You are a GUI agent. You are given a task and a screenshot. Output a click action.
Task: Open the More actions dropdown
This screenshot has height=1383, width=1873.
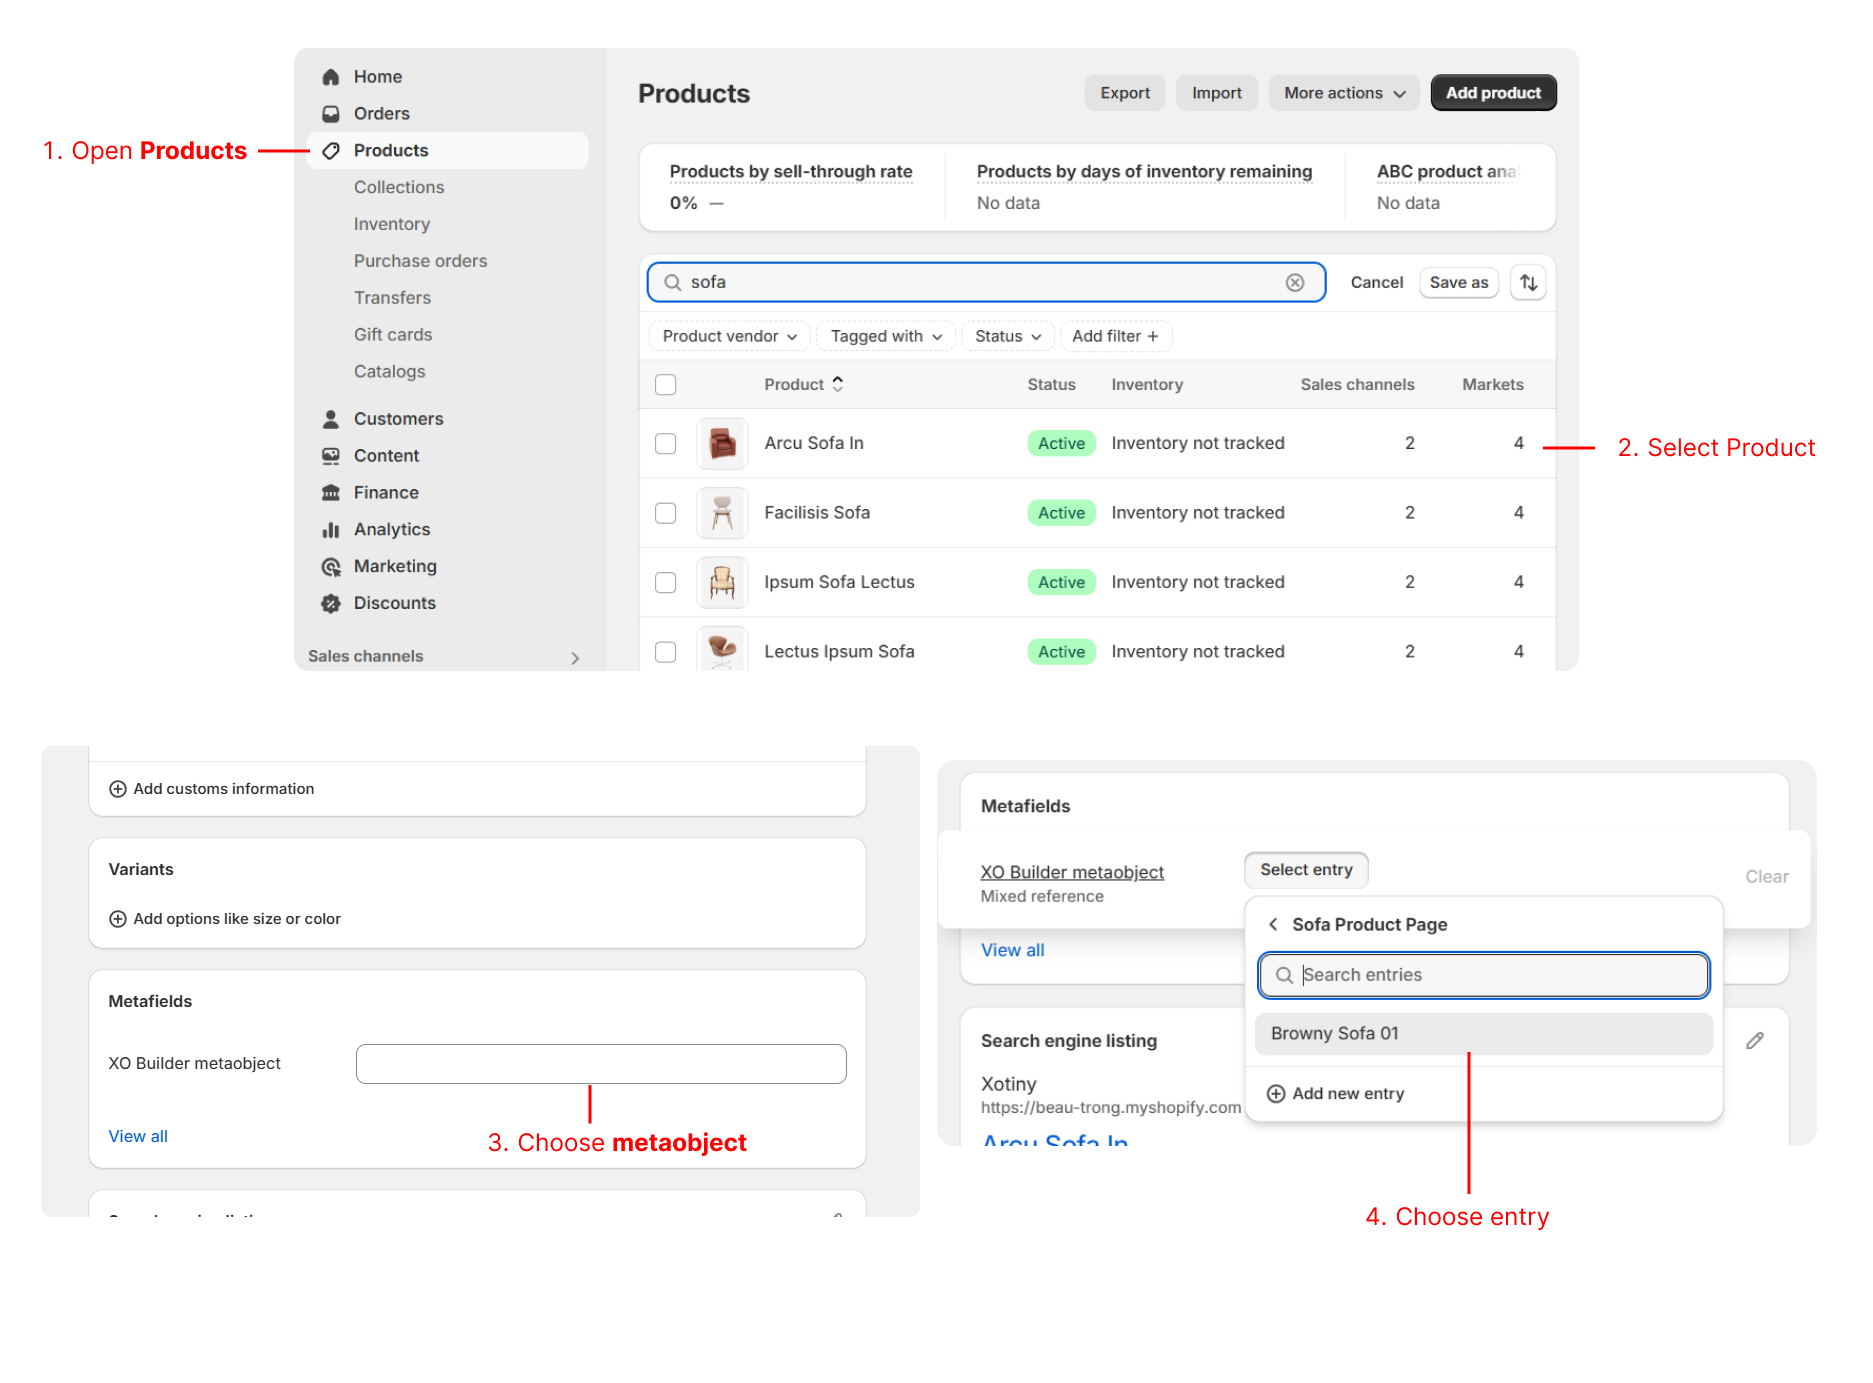(1343, 93)
